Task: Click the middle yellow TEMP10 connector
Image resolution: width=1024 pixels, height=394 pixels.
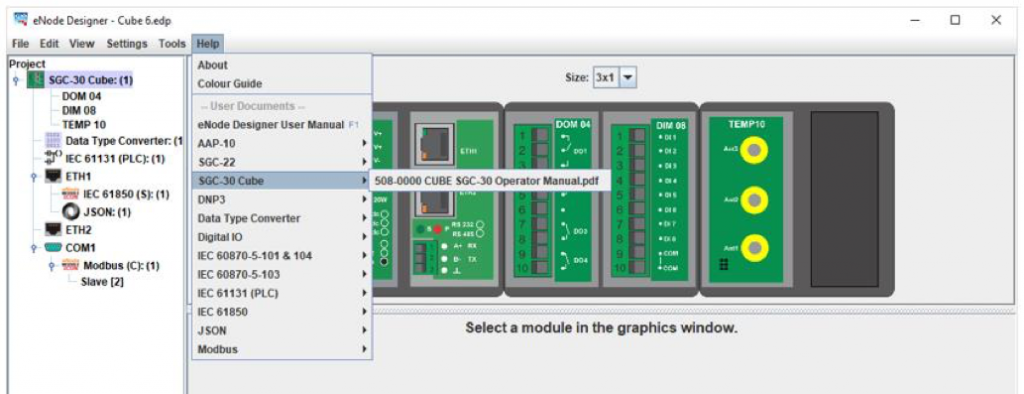Action: pyautogui.click(x=754, y=199)
